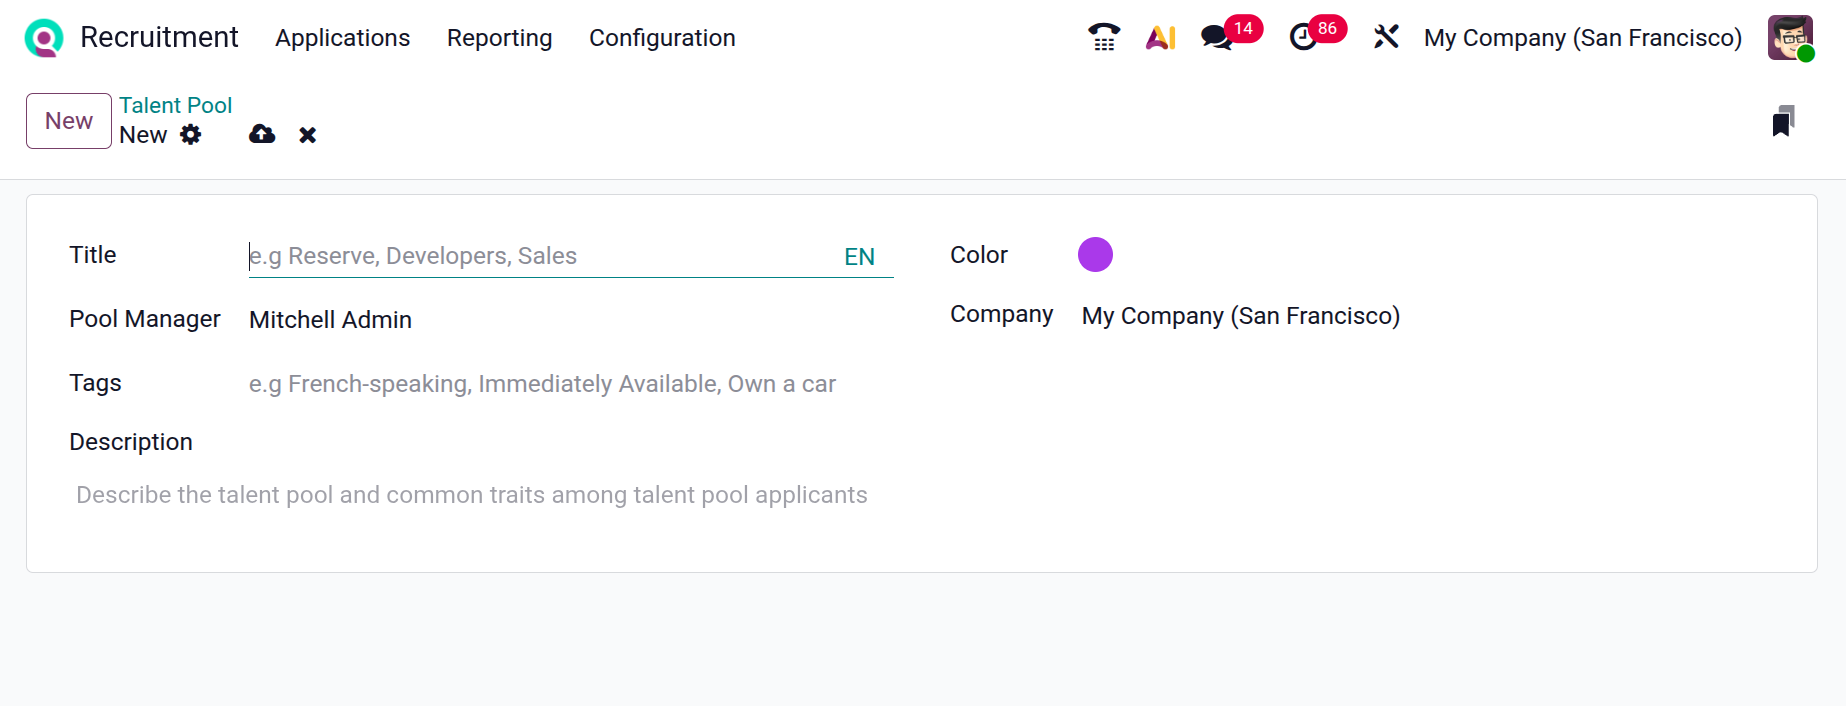
Task: Click the New button
Action: pyautogui.click(x=69, y=121)
